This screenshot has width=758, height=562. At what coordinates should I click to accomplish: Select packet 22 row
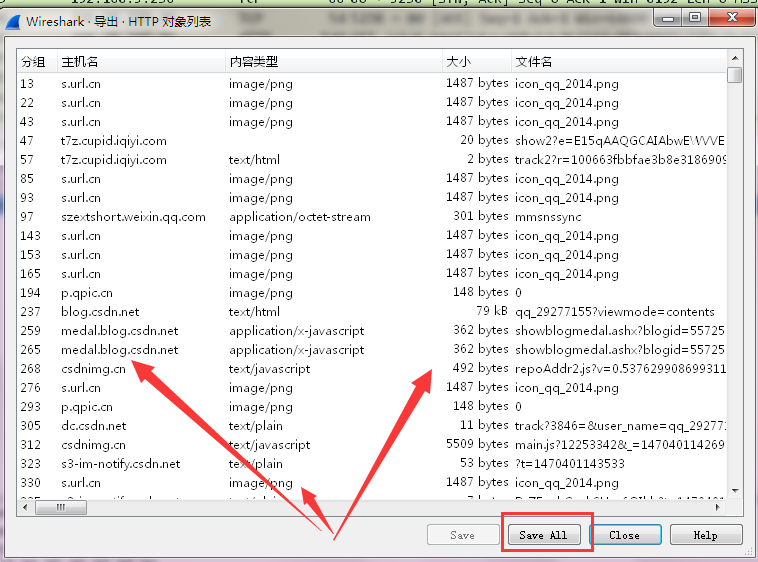pyautogui.click(x=371, y=102)
